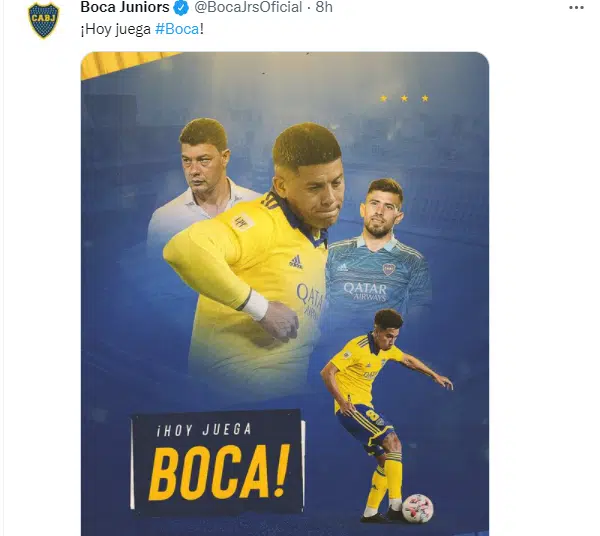
Task: Click the yellow BOCA! banner text in image
Action: point(219,472)
